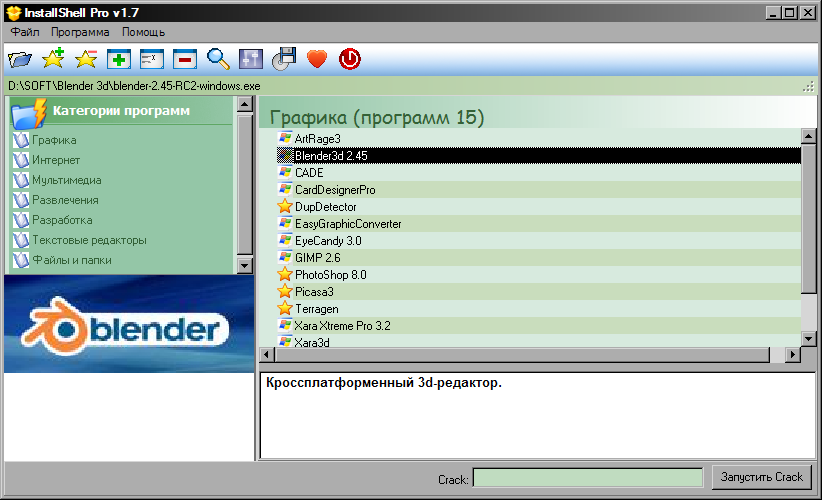Image resolution: width=822 pixels, height=500 pixels.
Task: Select EasyGraphicConverter in the program list
Action: [538, 224]
